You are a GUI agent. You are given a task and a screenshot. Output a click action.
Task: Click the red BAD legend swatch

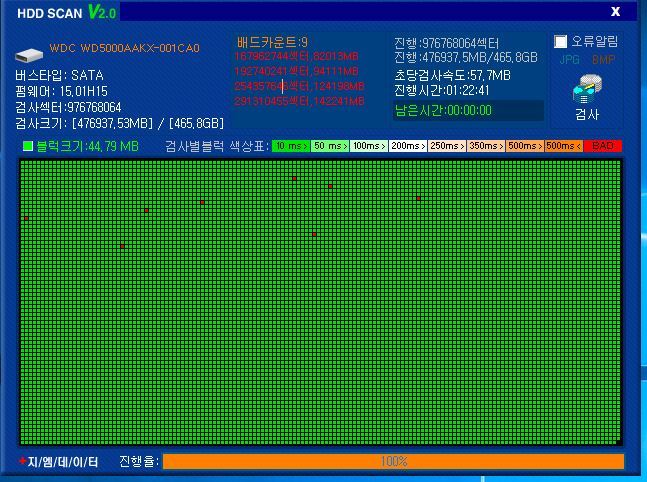(x=602, y=146)
